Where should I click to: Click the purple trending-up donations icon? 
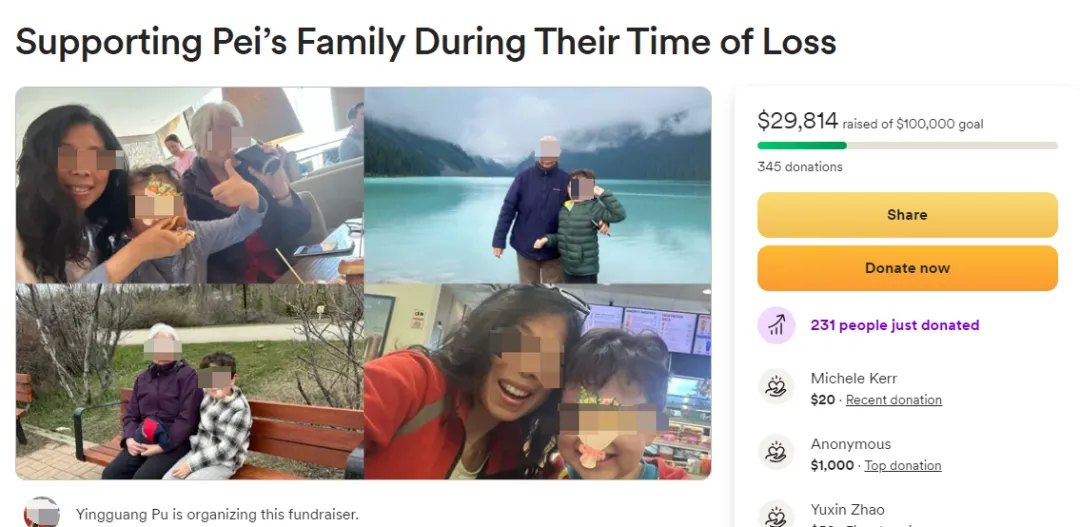776,325
